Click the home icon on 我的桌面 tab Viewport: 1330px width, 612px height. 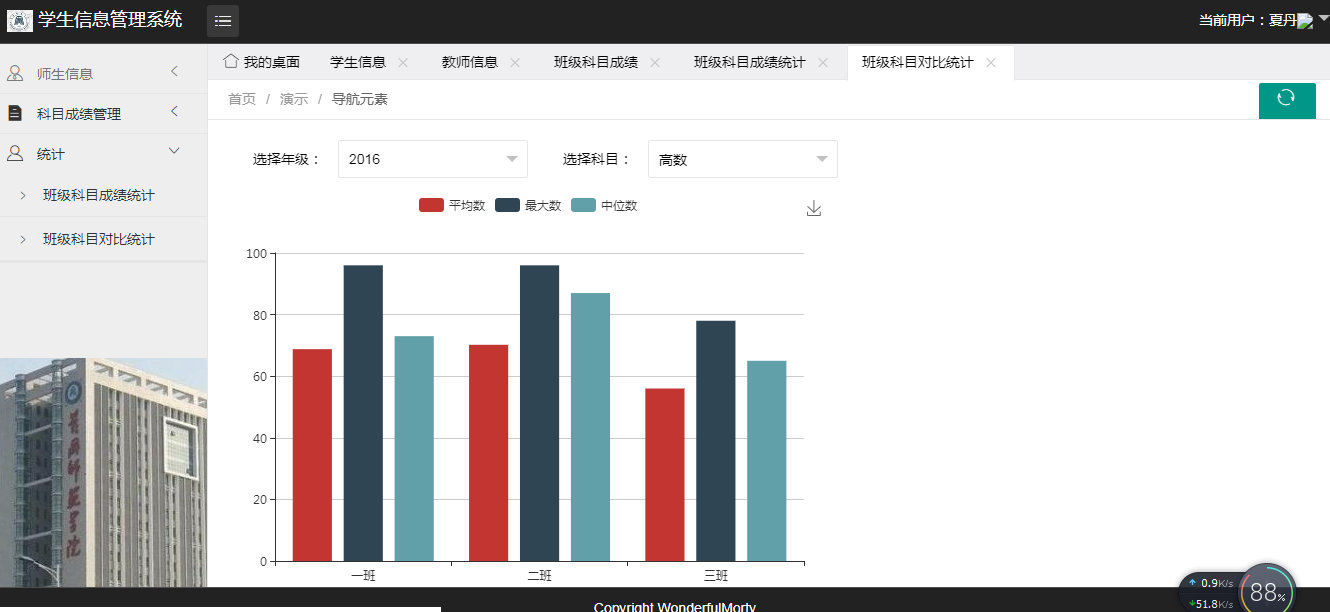231,61
